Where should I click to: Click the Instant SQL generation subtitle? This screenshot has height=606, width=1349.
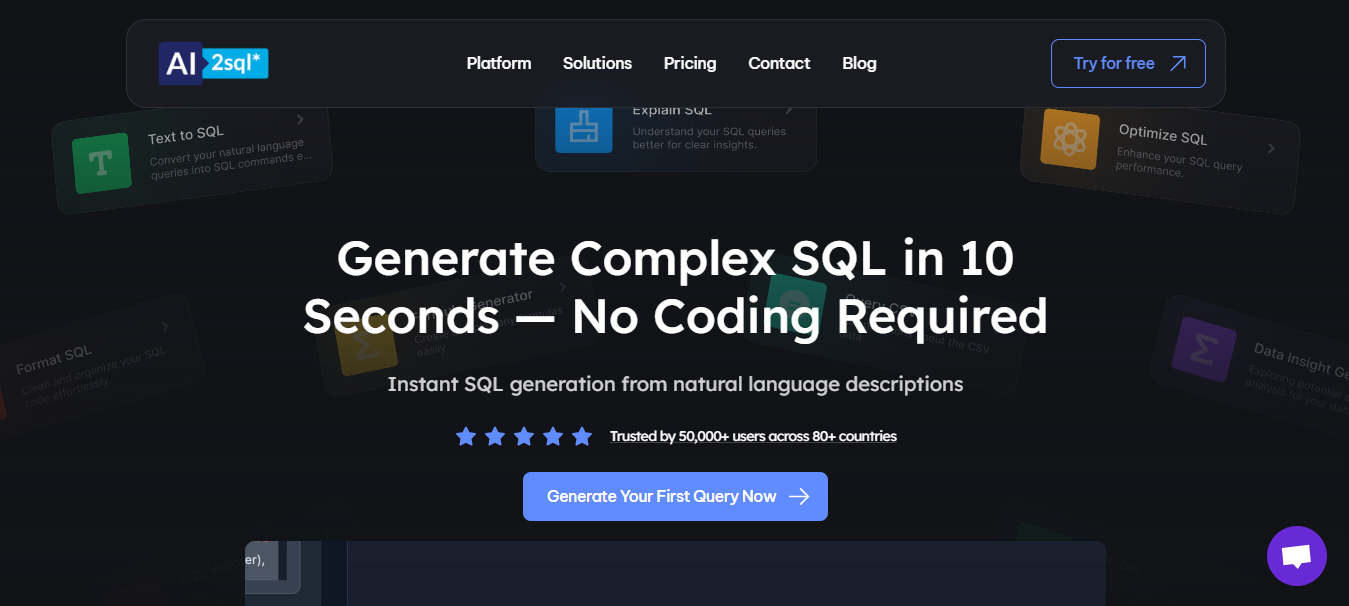tap(675, 384)
